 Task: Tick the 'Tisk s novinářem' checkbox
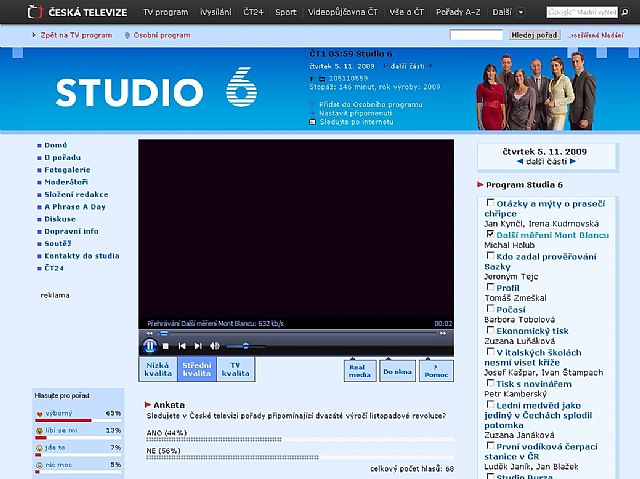[490, 383]
